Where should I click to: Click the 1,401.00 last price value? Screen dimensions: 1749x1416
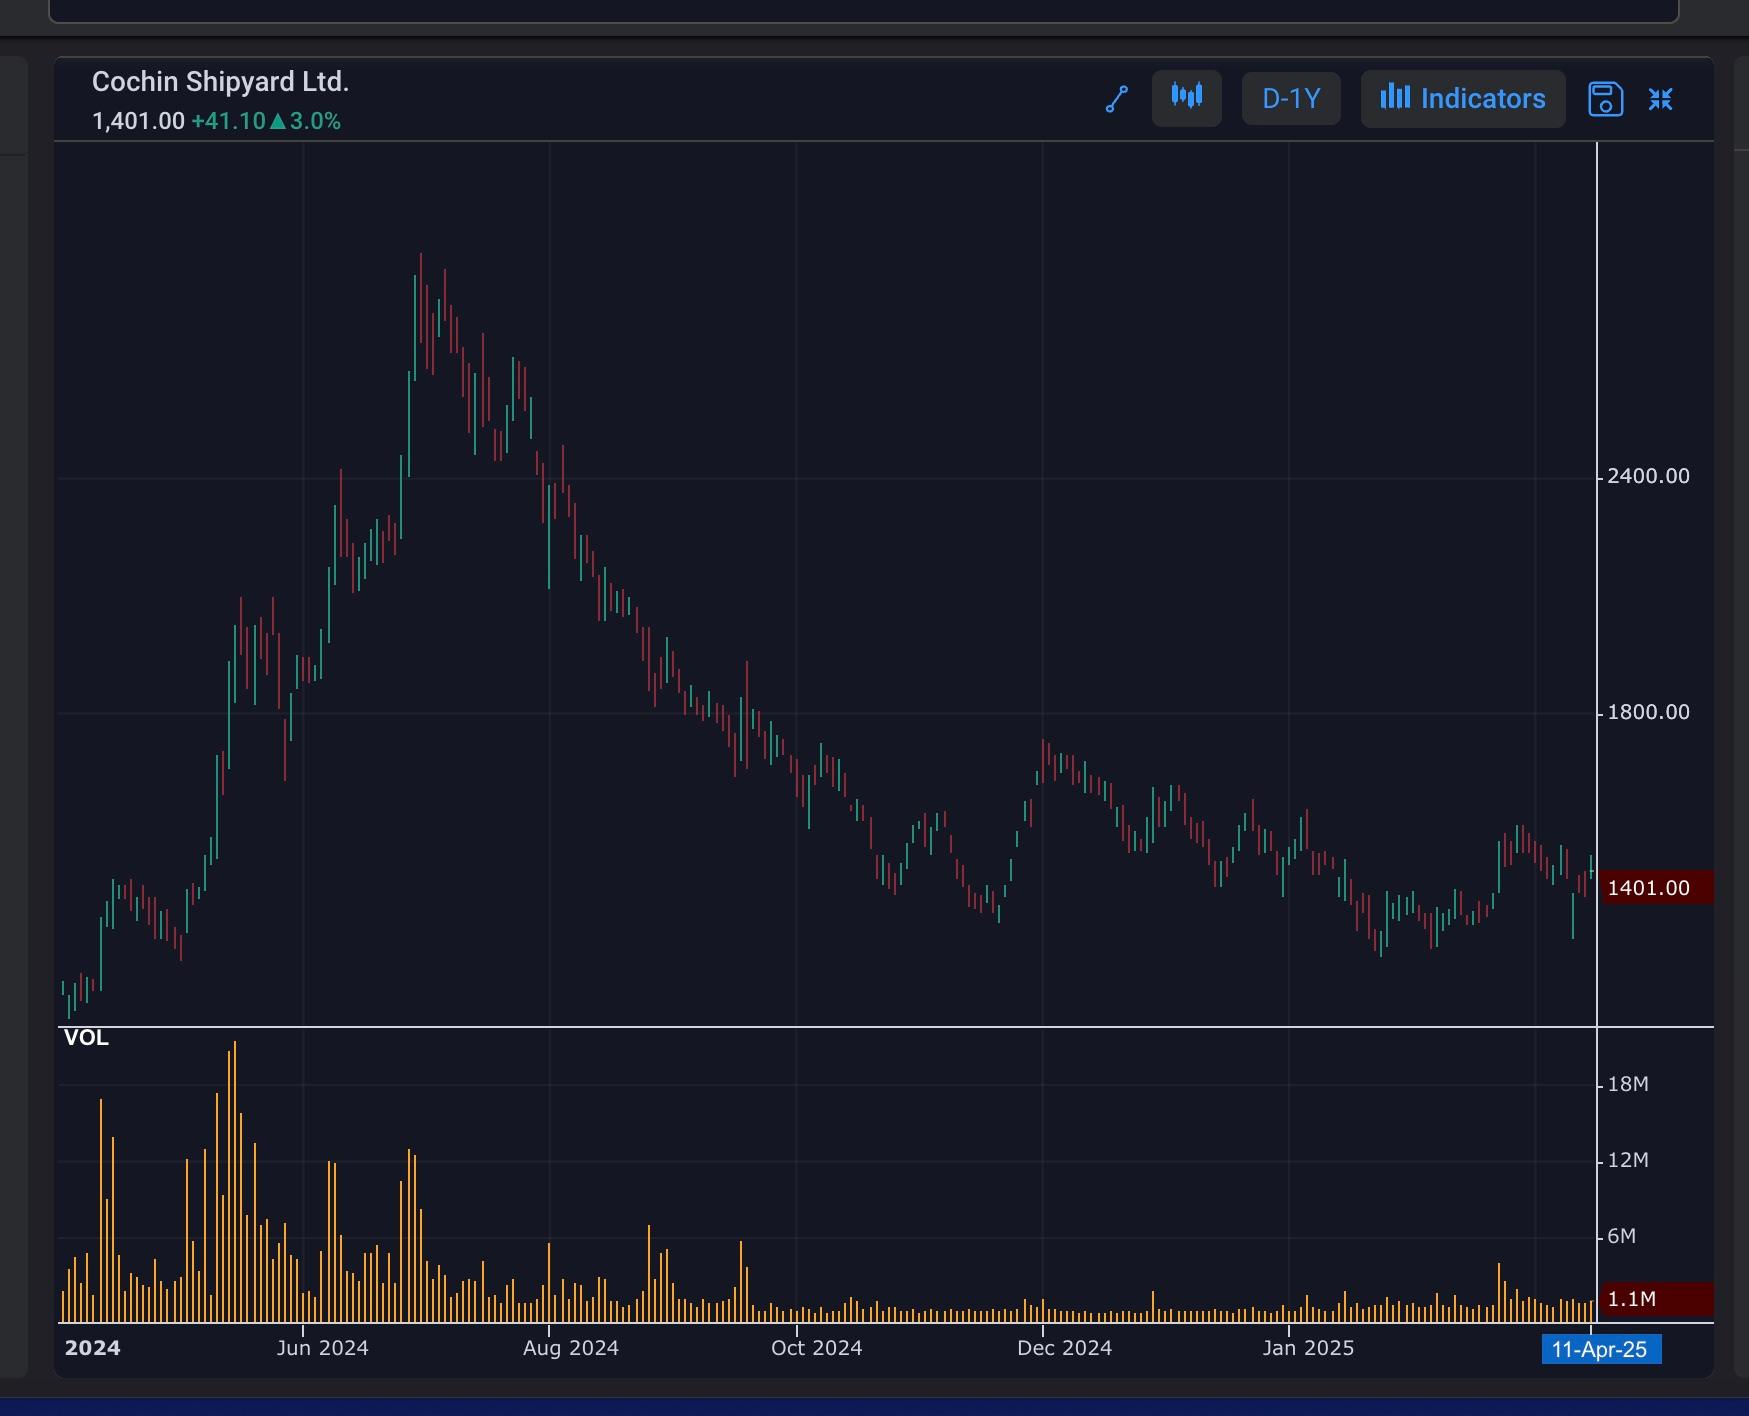coord(138,121)
